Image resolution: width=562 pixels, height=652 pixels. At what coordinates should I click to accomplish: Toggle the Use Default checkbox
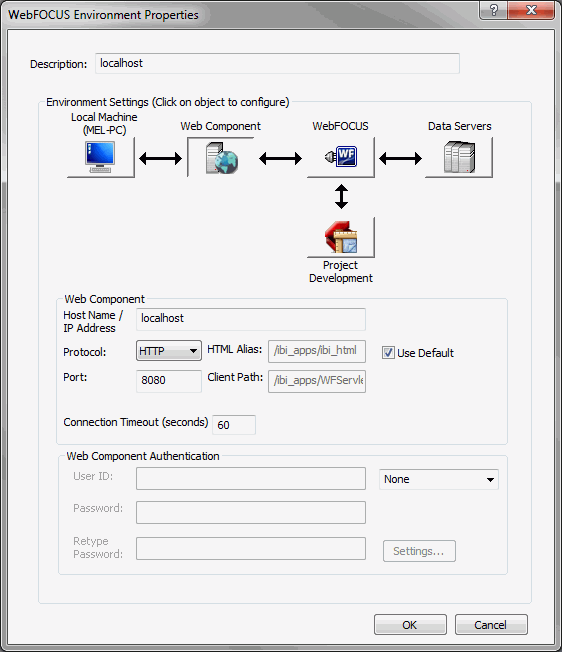[388, 353]
